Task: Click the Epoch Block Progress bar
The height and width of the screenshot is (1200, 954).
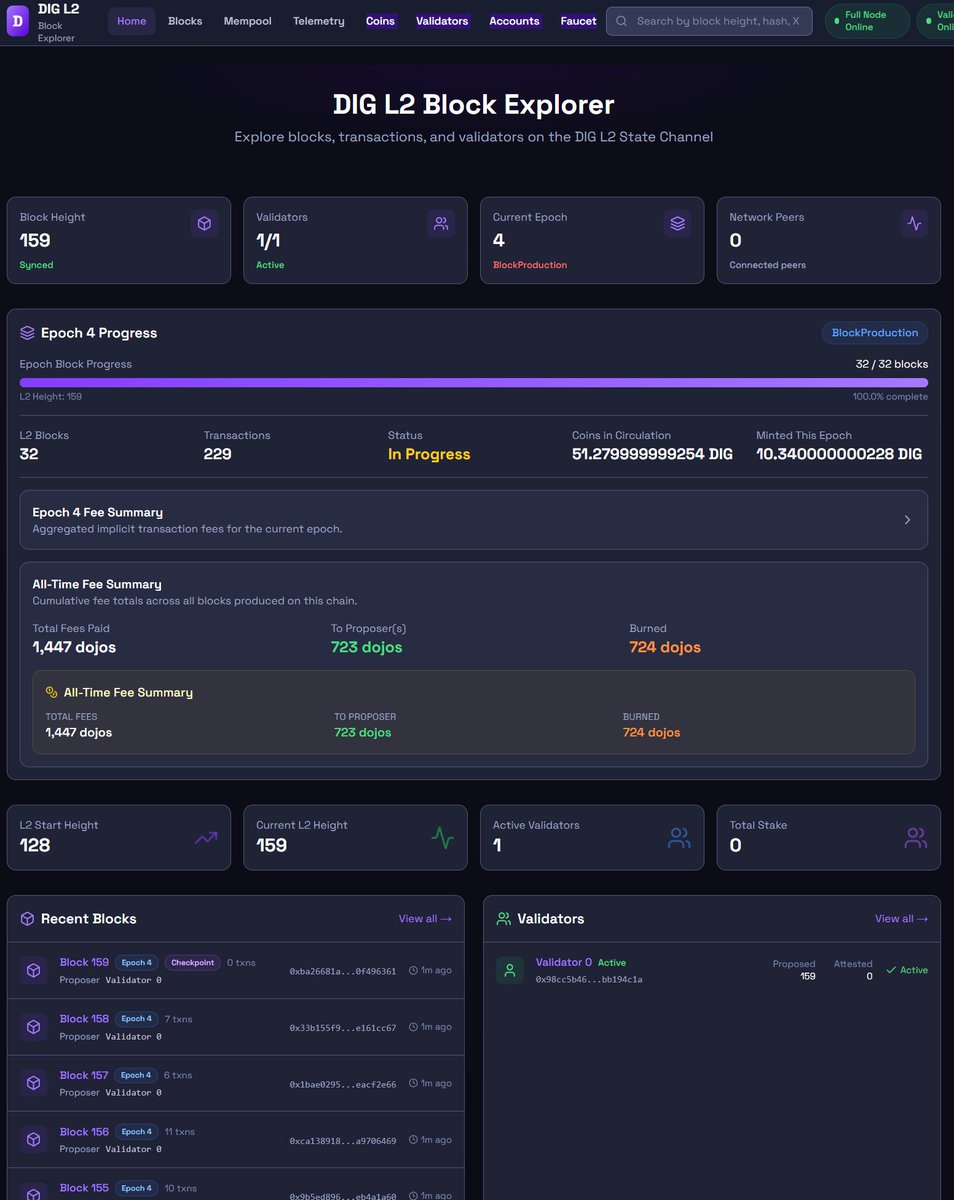Action: pyautogui.click(x=474, y=383)
